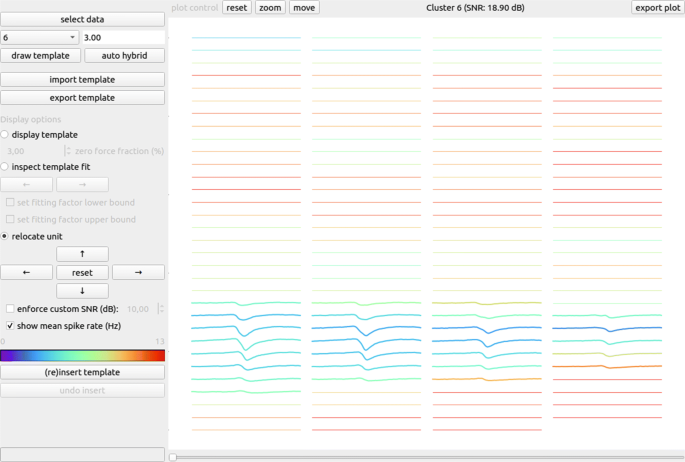Select the display template radio button
Viewport: 685px width, 462px height.
tap(5, 134)
